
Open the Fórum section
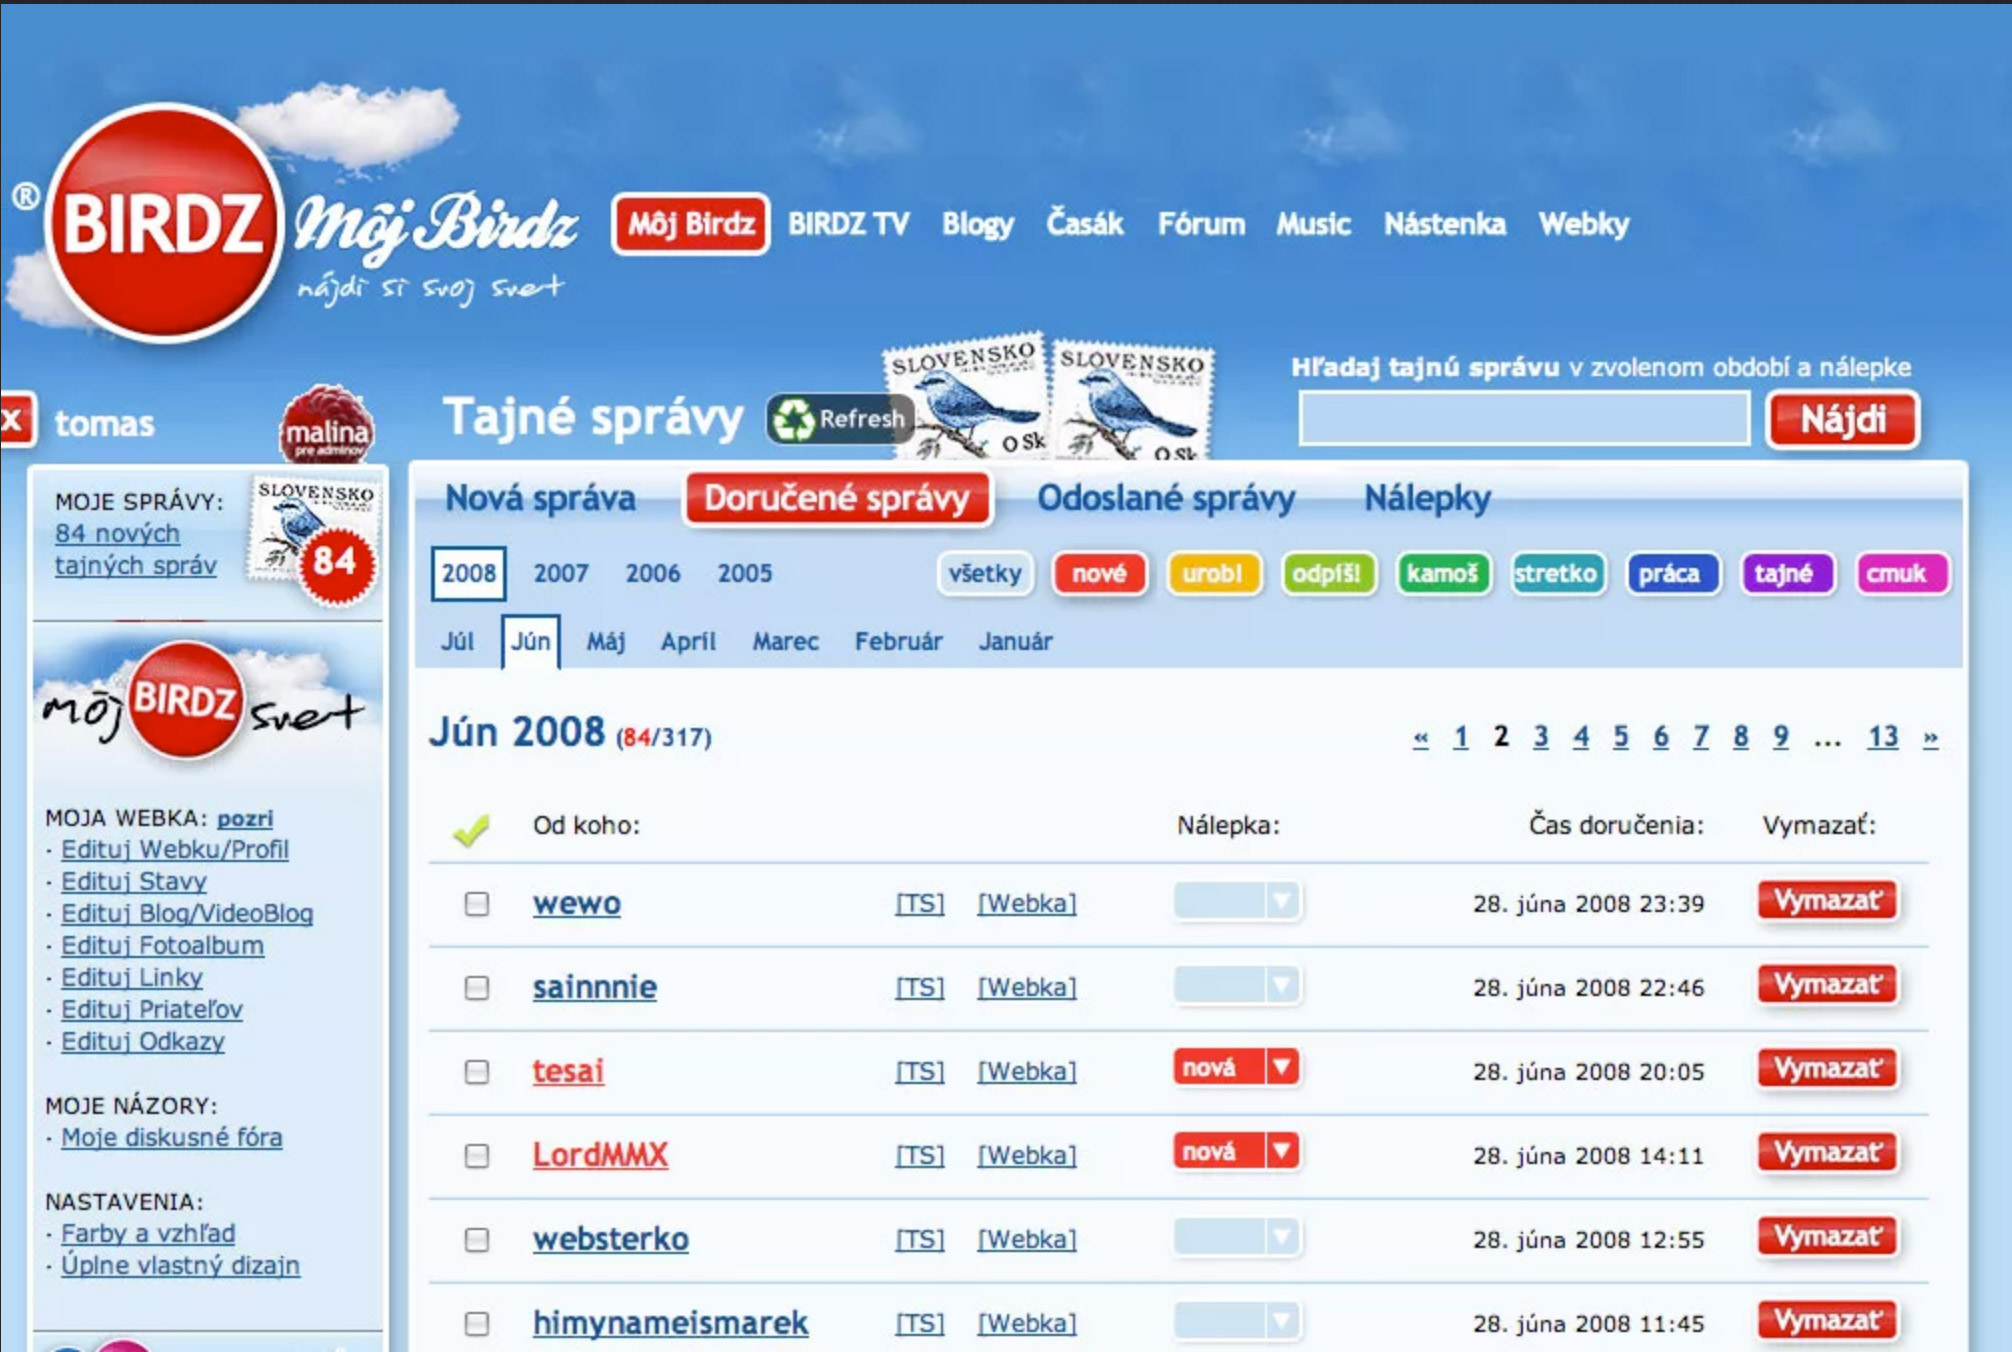(1201, 224)
